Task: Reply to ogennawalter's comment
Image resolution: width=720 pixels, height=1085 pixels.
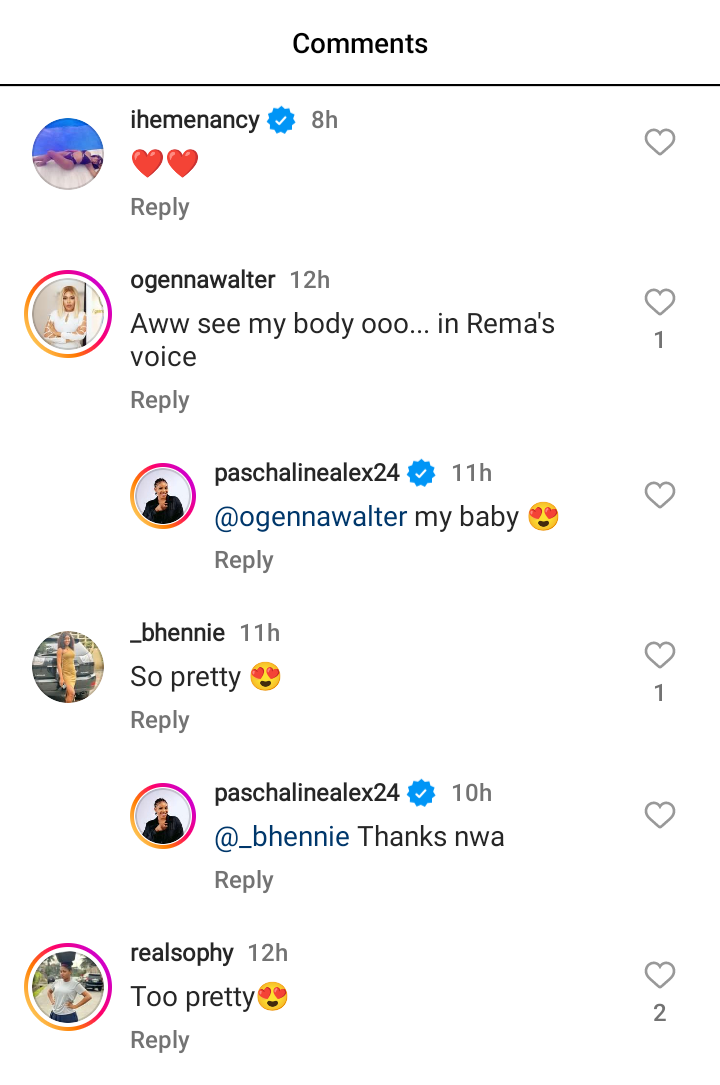Action: pyautogui.click(x=160, y=400)
